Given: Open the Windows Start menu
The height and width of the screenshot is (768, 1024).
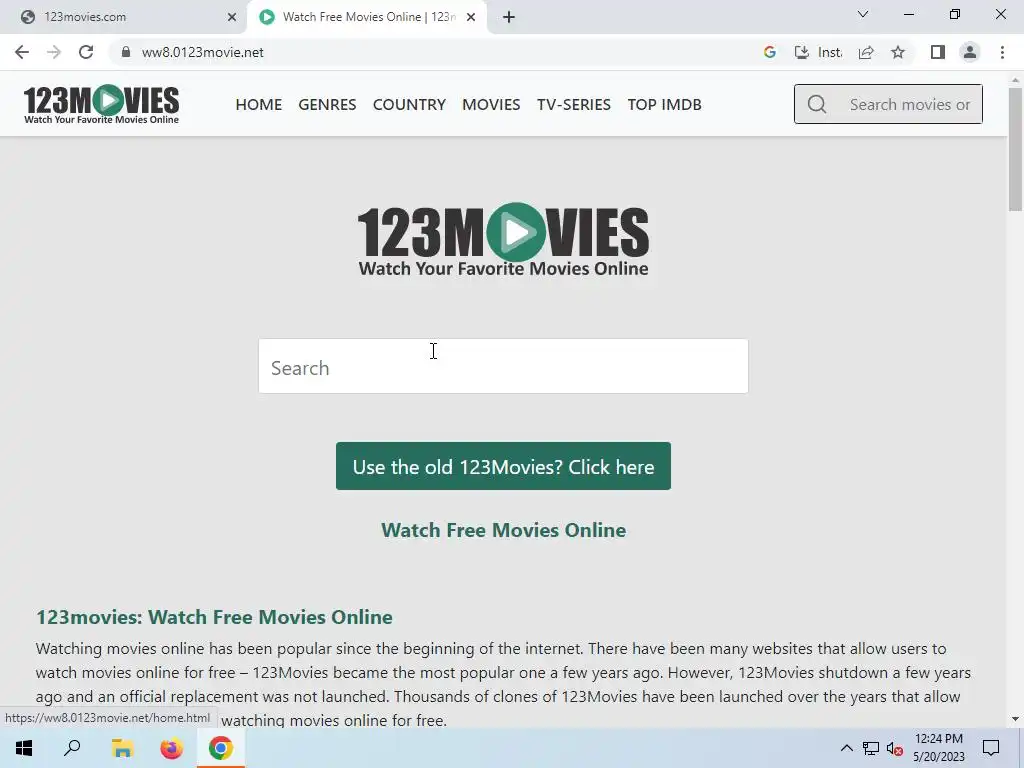Looking at the screenshot, I should point(24,748).
